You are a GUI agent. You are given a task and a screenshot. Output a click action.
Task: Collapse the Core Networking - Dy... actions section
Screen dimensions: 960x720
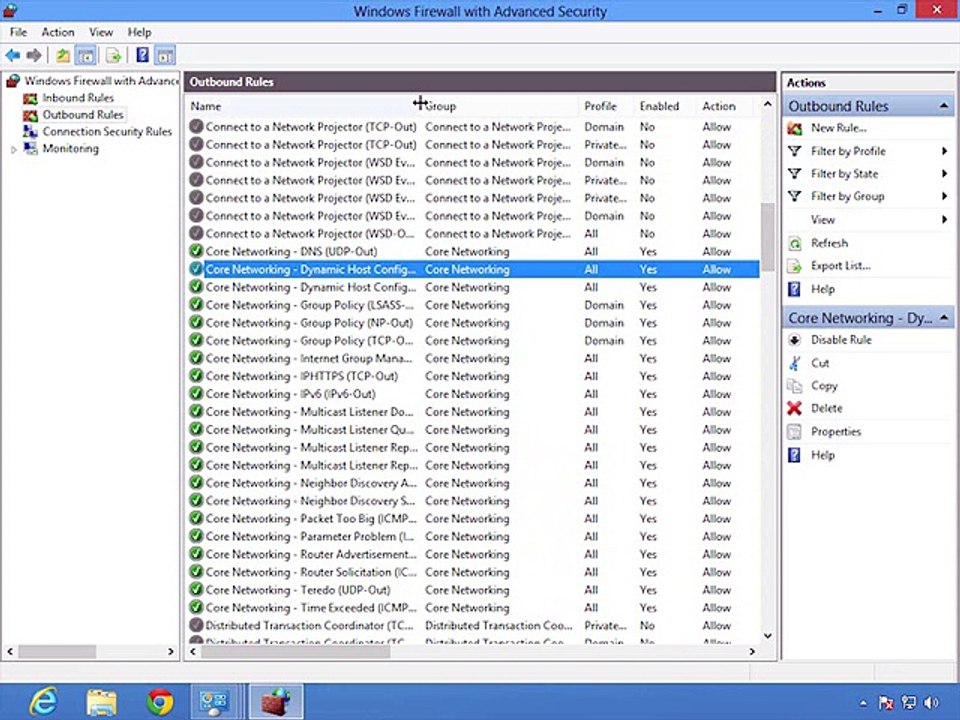coord(943,318)
